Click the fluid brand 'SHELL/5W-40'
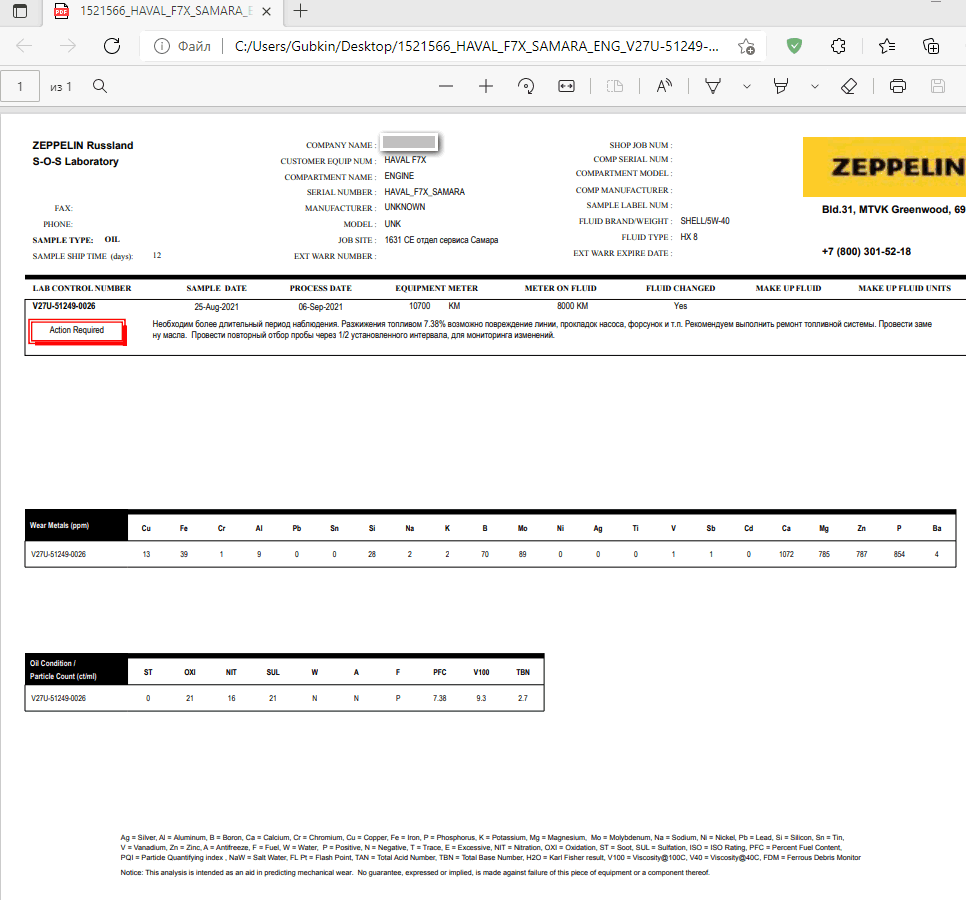This screenshot has height=900, width=966. click(x=705, y=221)
